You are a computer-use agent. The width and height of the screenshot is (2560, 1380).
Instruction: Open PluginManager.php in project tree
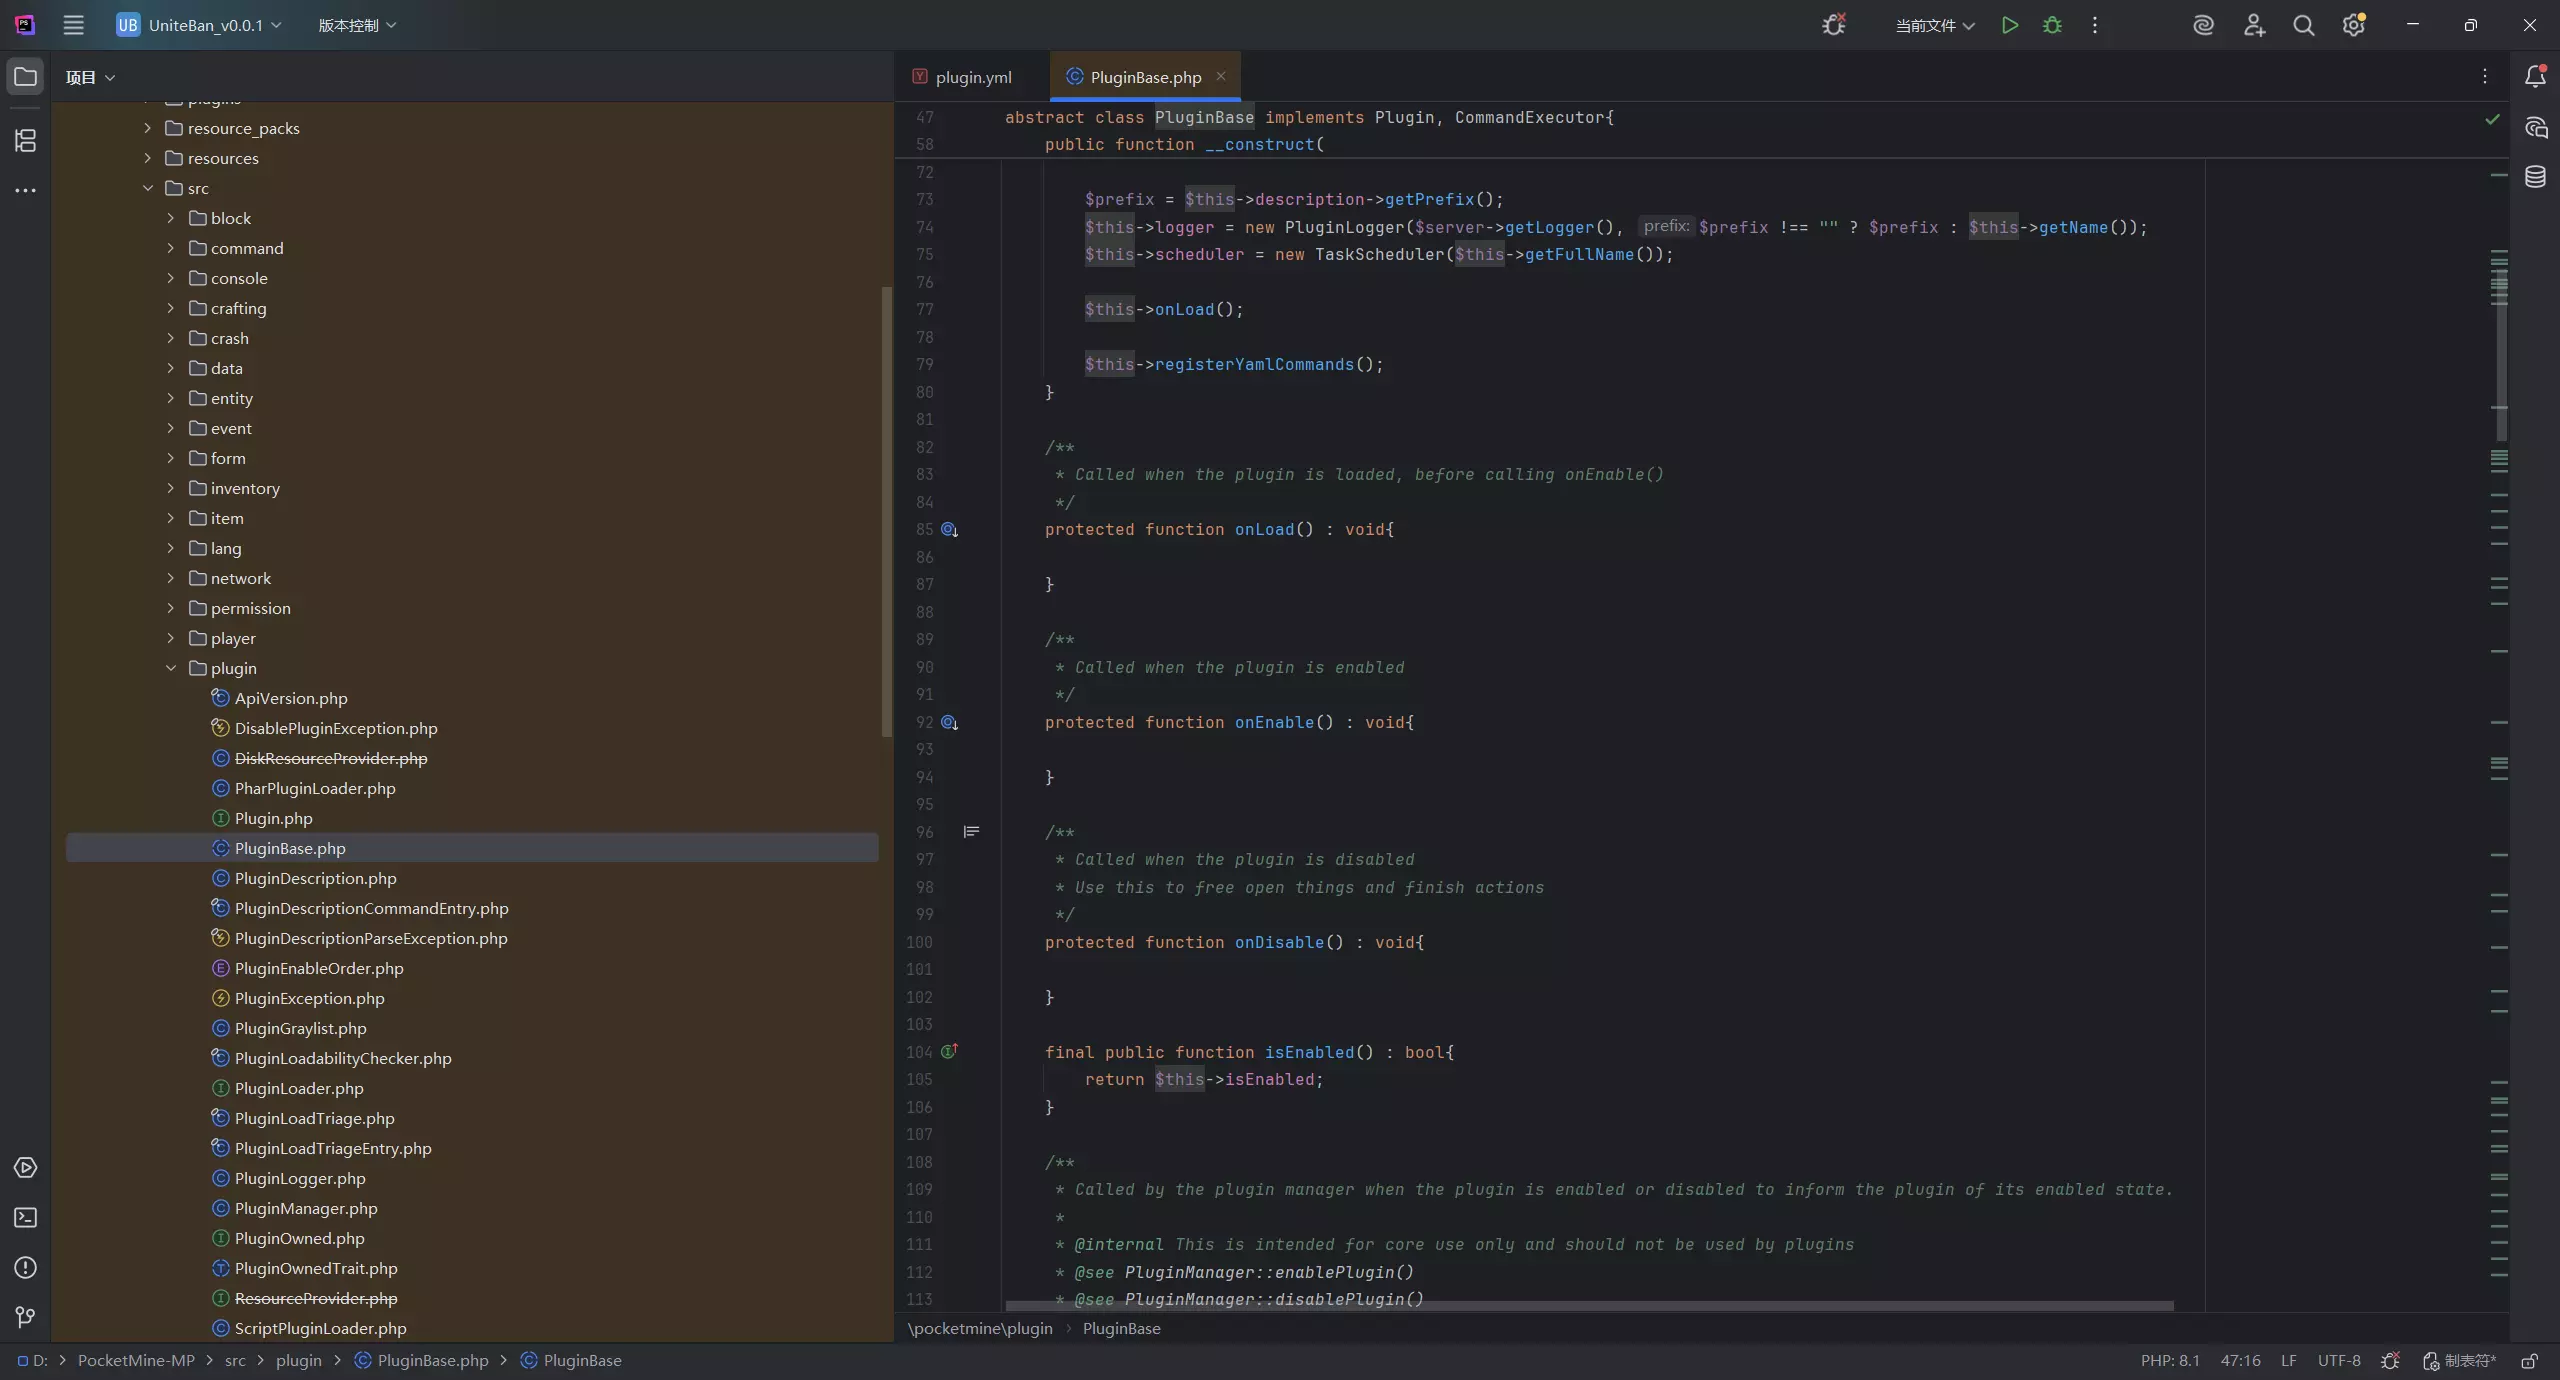(305, 1208)
